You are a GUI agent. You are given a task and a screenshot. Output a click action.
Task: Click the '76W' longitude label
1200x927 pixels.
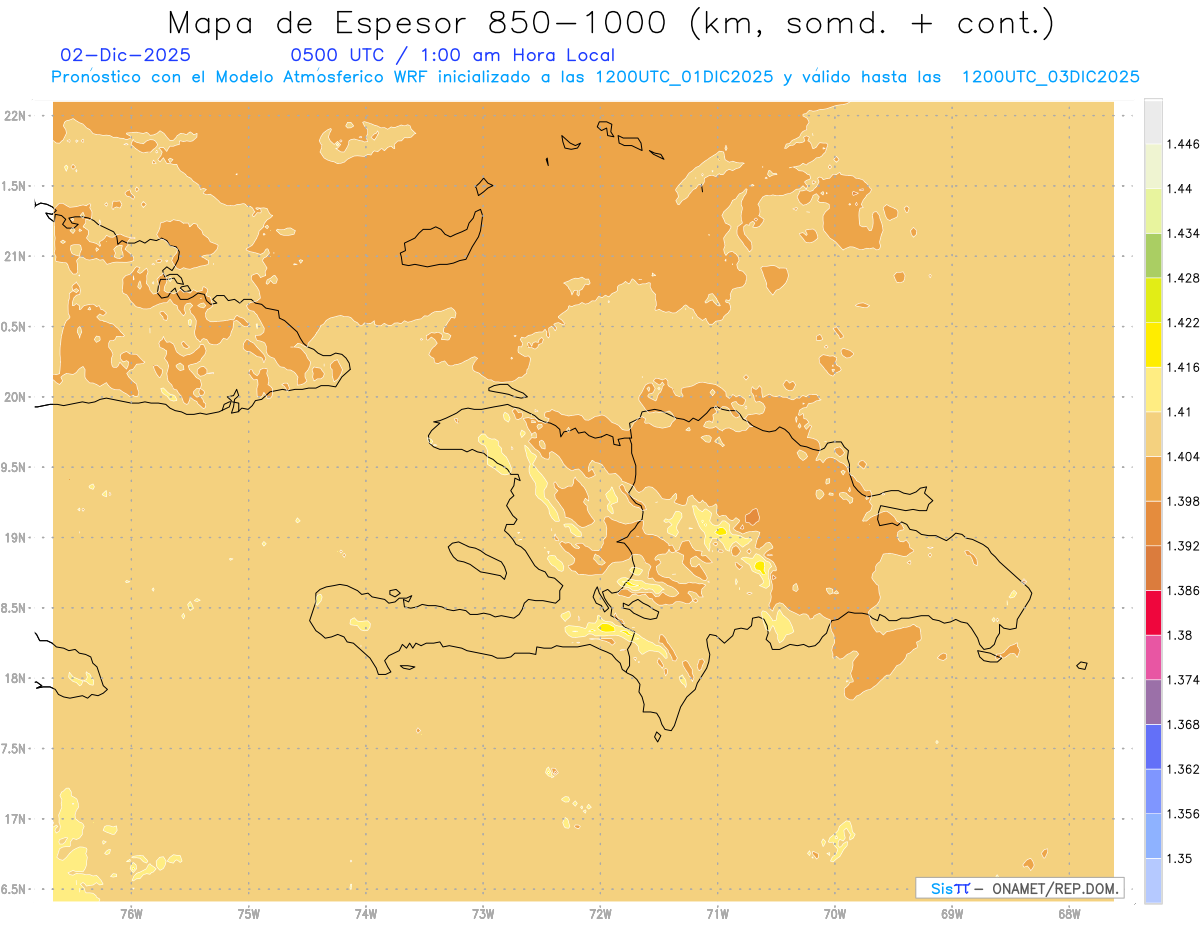coord(131,914)
